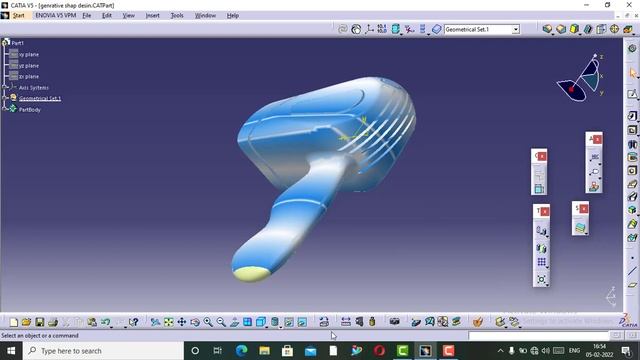Screen dimensions: 640x360
Task: Click the Measure Between icon
Action: [345, 322]
